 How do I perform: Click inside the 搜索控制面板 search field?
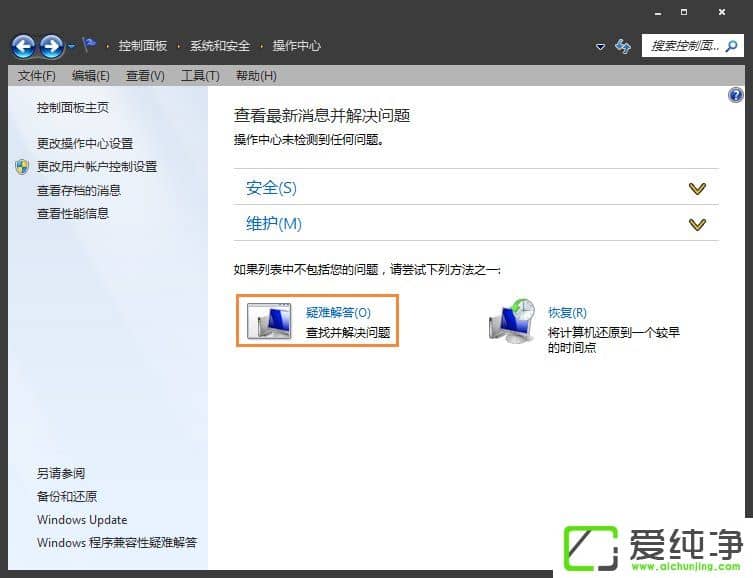683,46
